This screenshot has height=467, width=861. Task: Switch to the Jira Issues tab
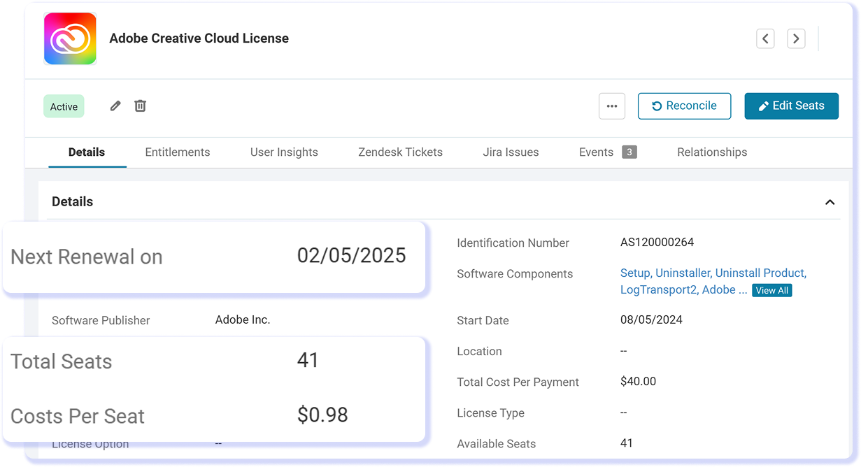click(x=511, y=152)
